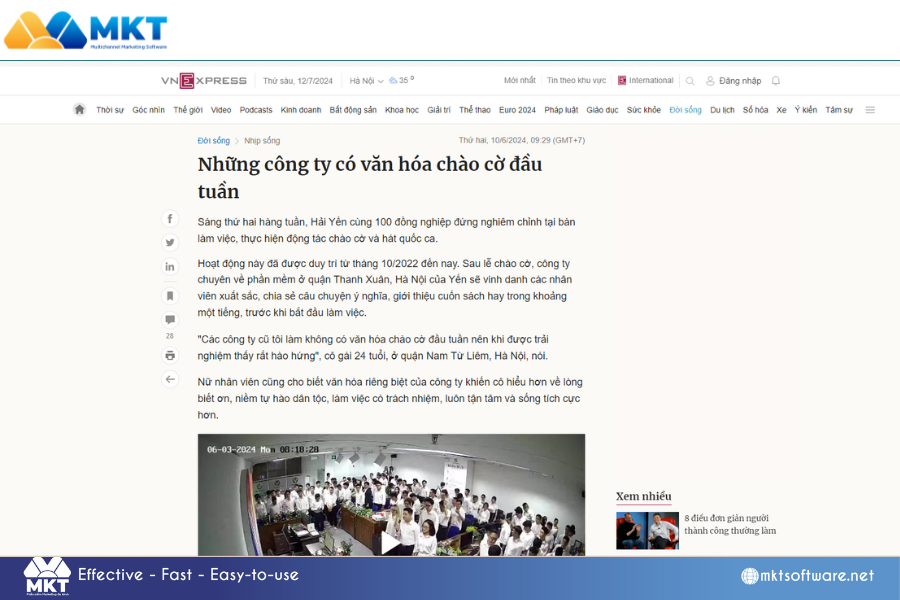Screen dimensions: 900x600
Task: Share article on Twitter
Action: [x=170, y=242]
